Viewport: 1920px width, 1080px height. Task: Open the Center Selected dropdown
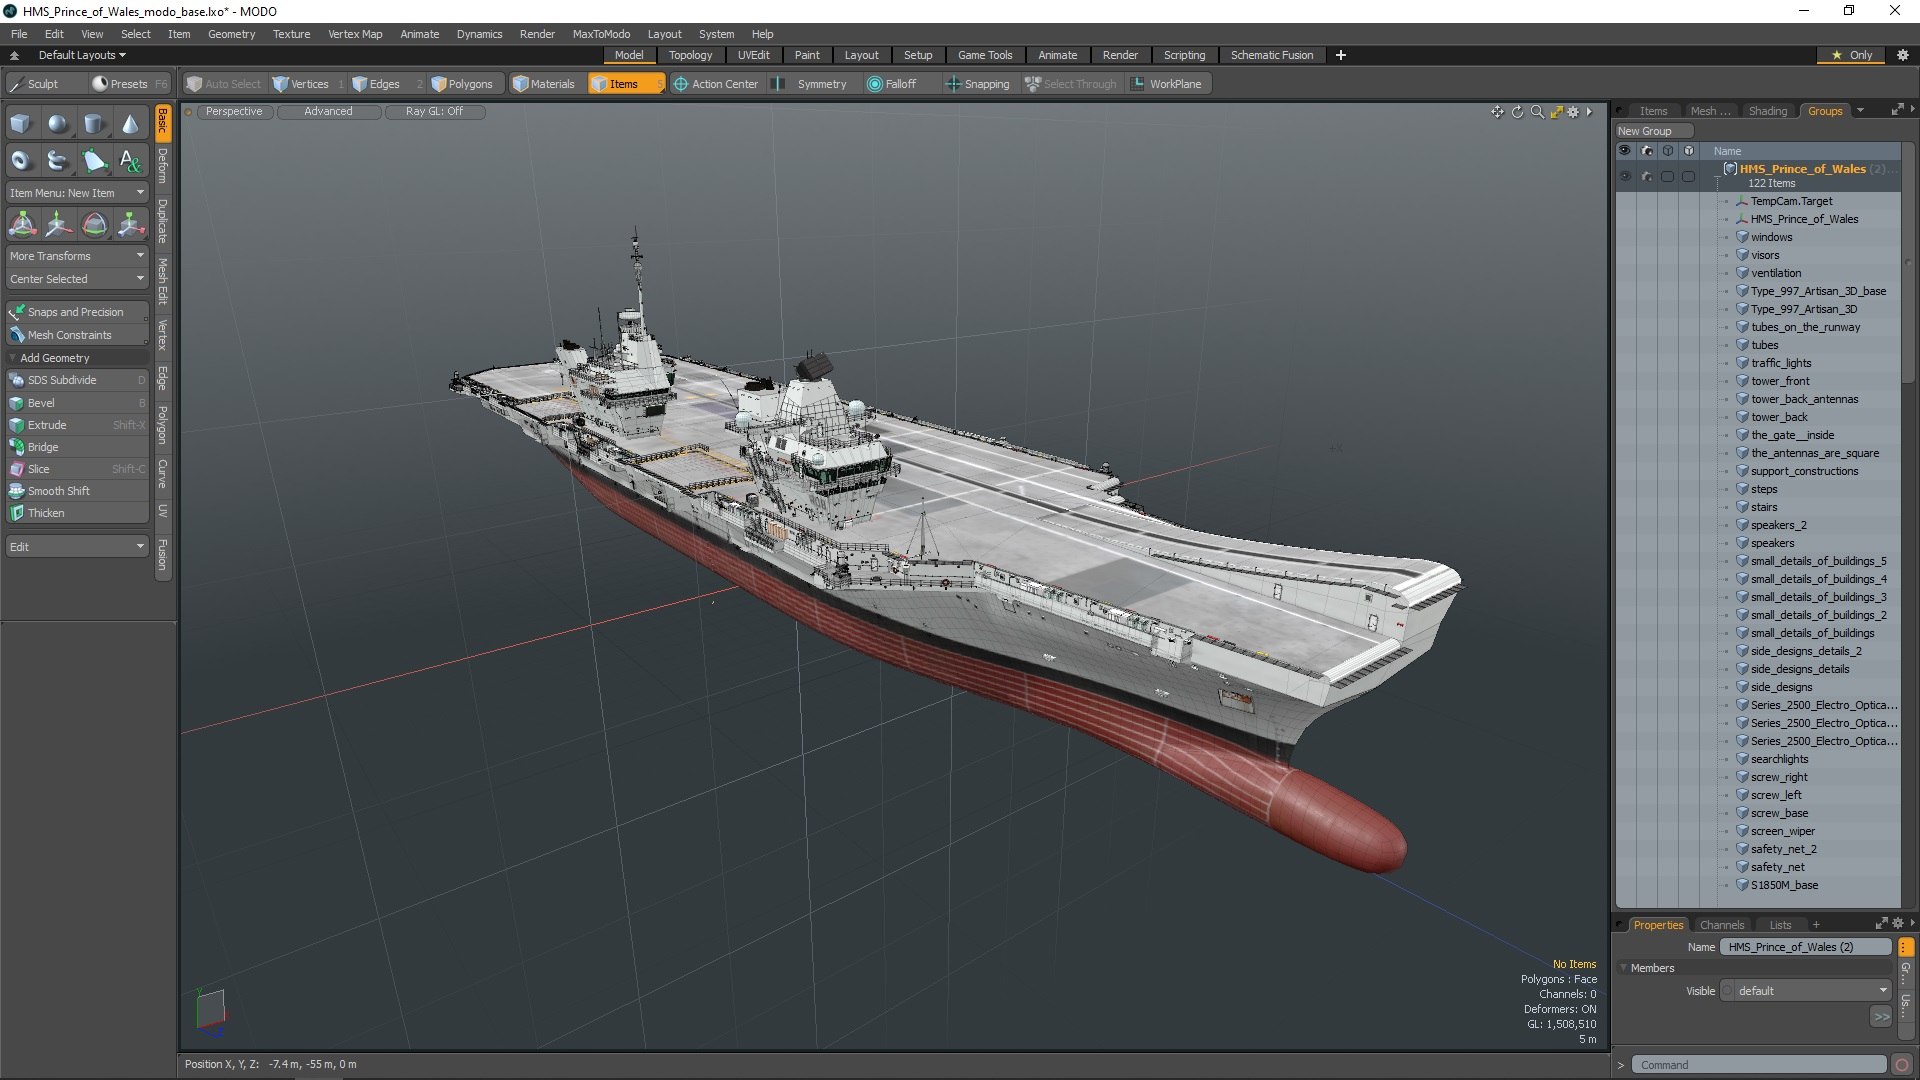click(77, 279)
